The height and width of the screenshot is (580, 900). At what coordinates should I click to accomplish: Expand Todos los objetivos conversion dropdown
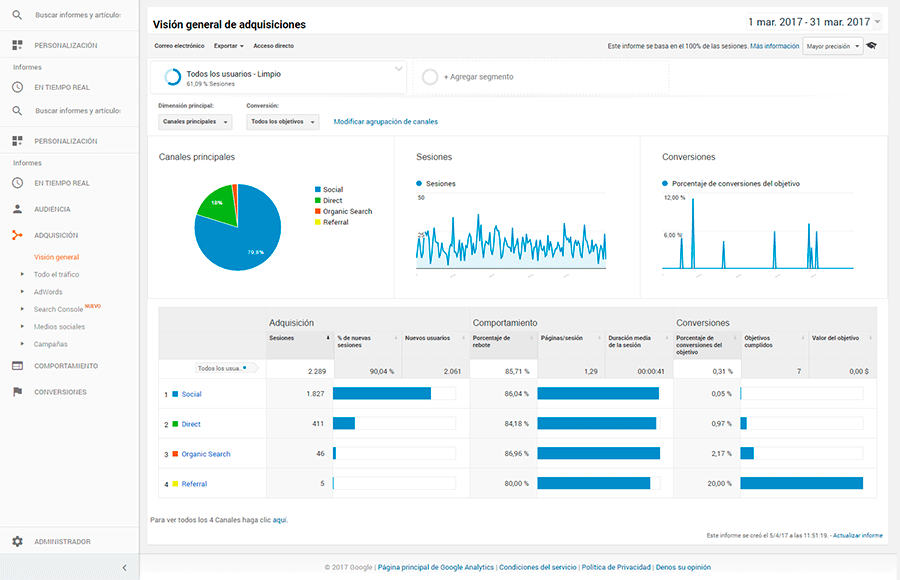(x=283, y=122)
